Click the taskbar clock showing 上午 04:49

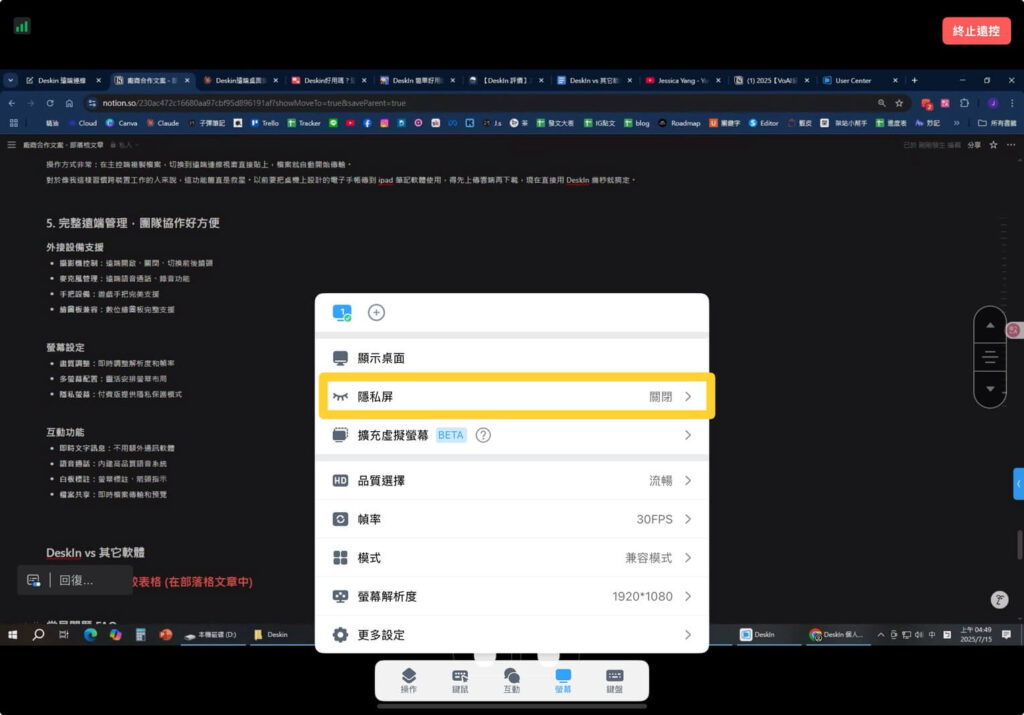(x=976, y=635)
